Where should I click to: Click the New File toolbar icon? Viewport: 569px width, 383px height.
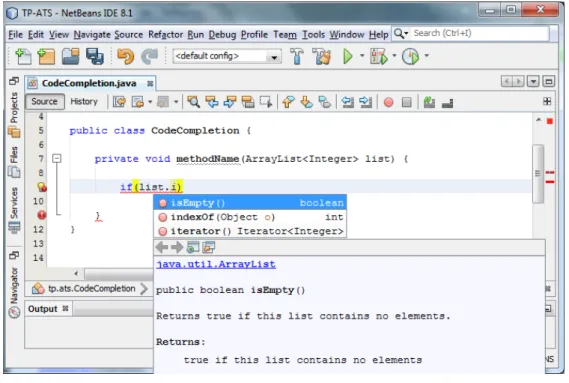pos(23,57)
